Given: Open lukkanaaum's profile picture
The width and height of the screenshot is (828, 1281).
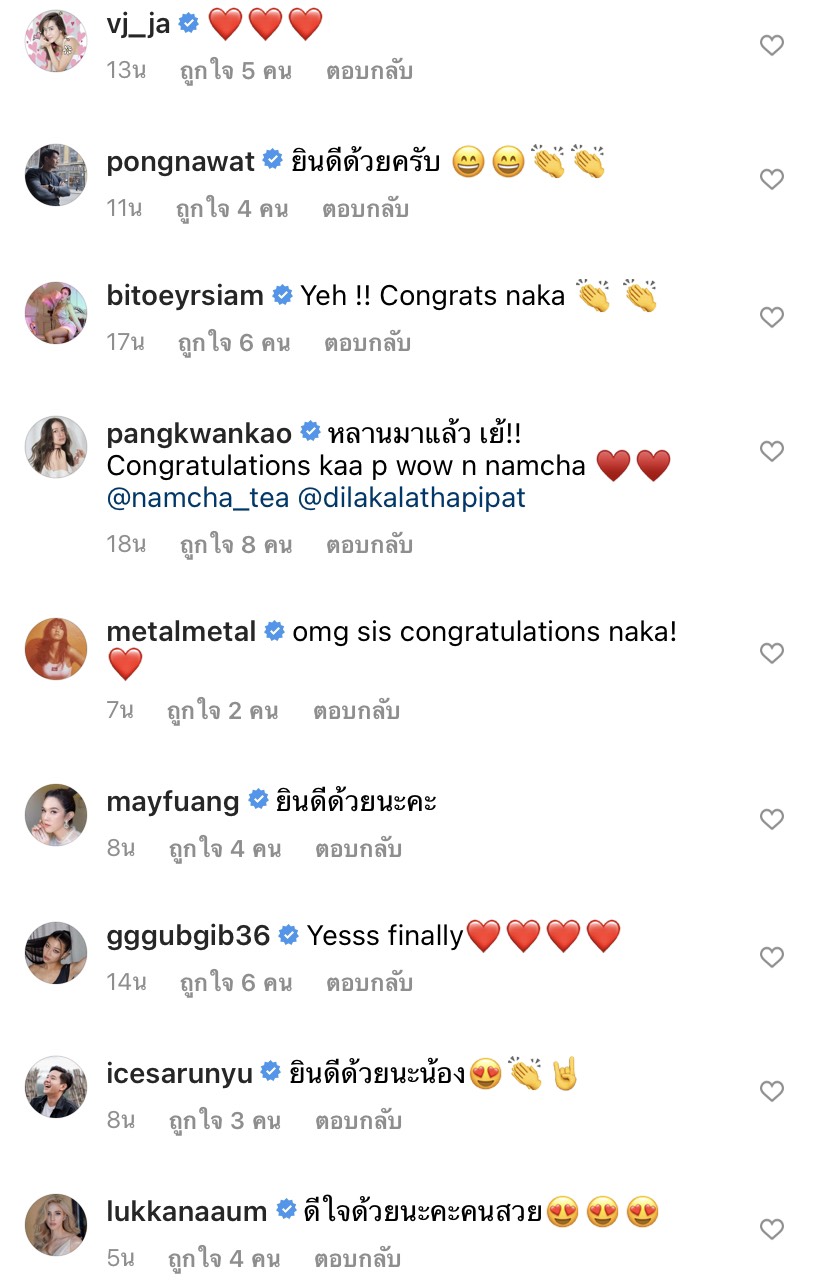Looking at the screenshot, I should coord(56,1224).
